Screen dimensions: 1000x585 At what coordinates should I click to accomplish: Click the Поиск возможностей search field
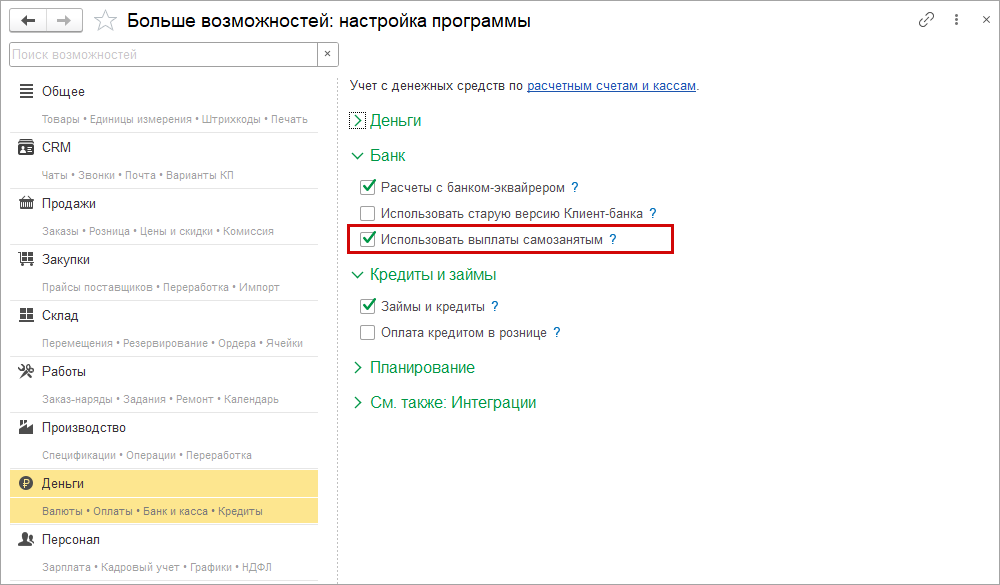(163, 53)
